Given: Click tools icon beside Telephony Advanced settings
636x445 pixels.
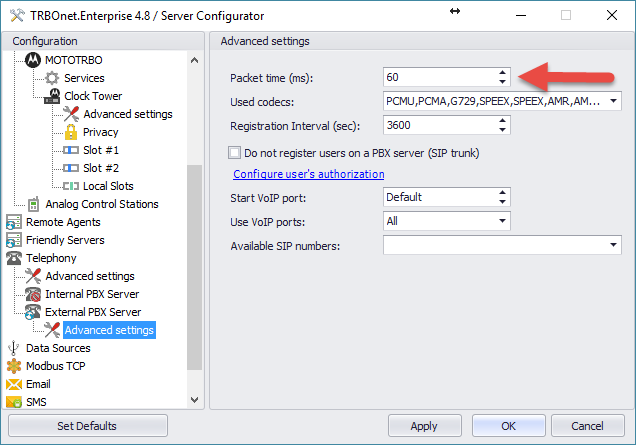Looking at the screenshot, I should [33, 276].
